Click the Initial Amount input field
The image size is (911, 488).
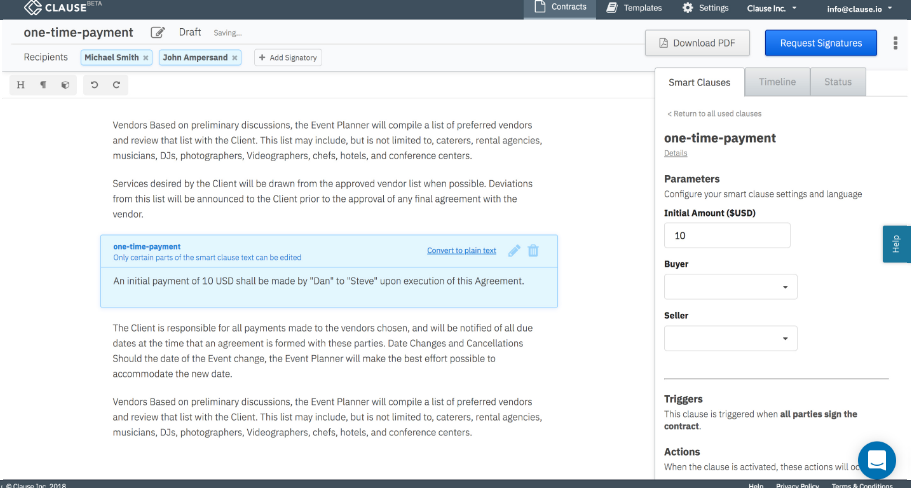(727, 236)
